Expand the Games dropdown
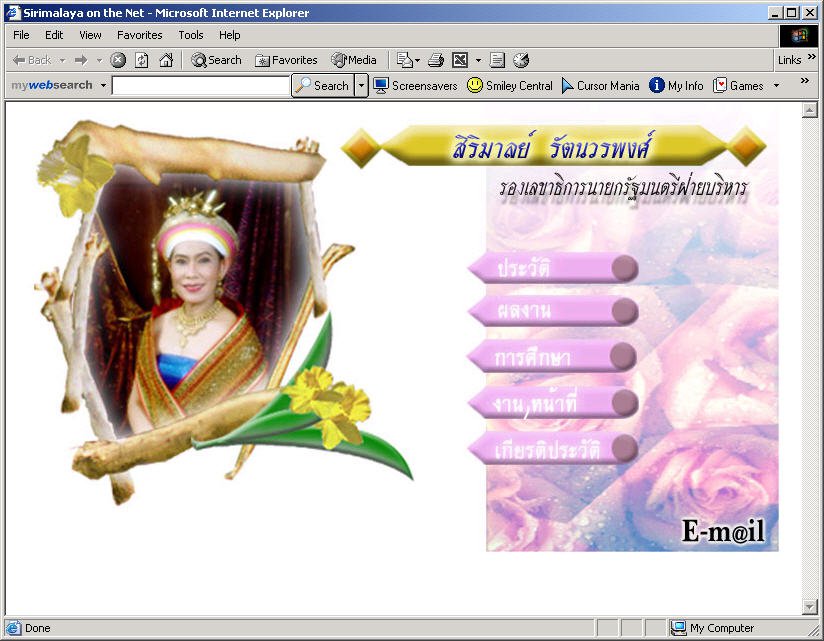 tap(776, 86)
